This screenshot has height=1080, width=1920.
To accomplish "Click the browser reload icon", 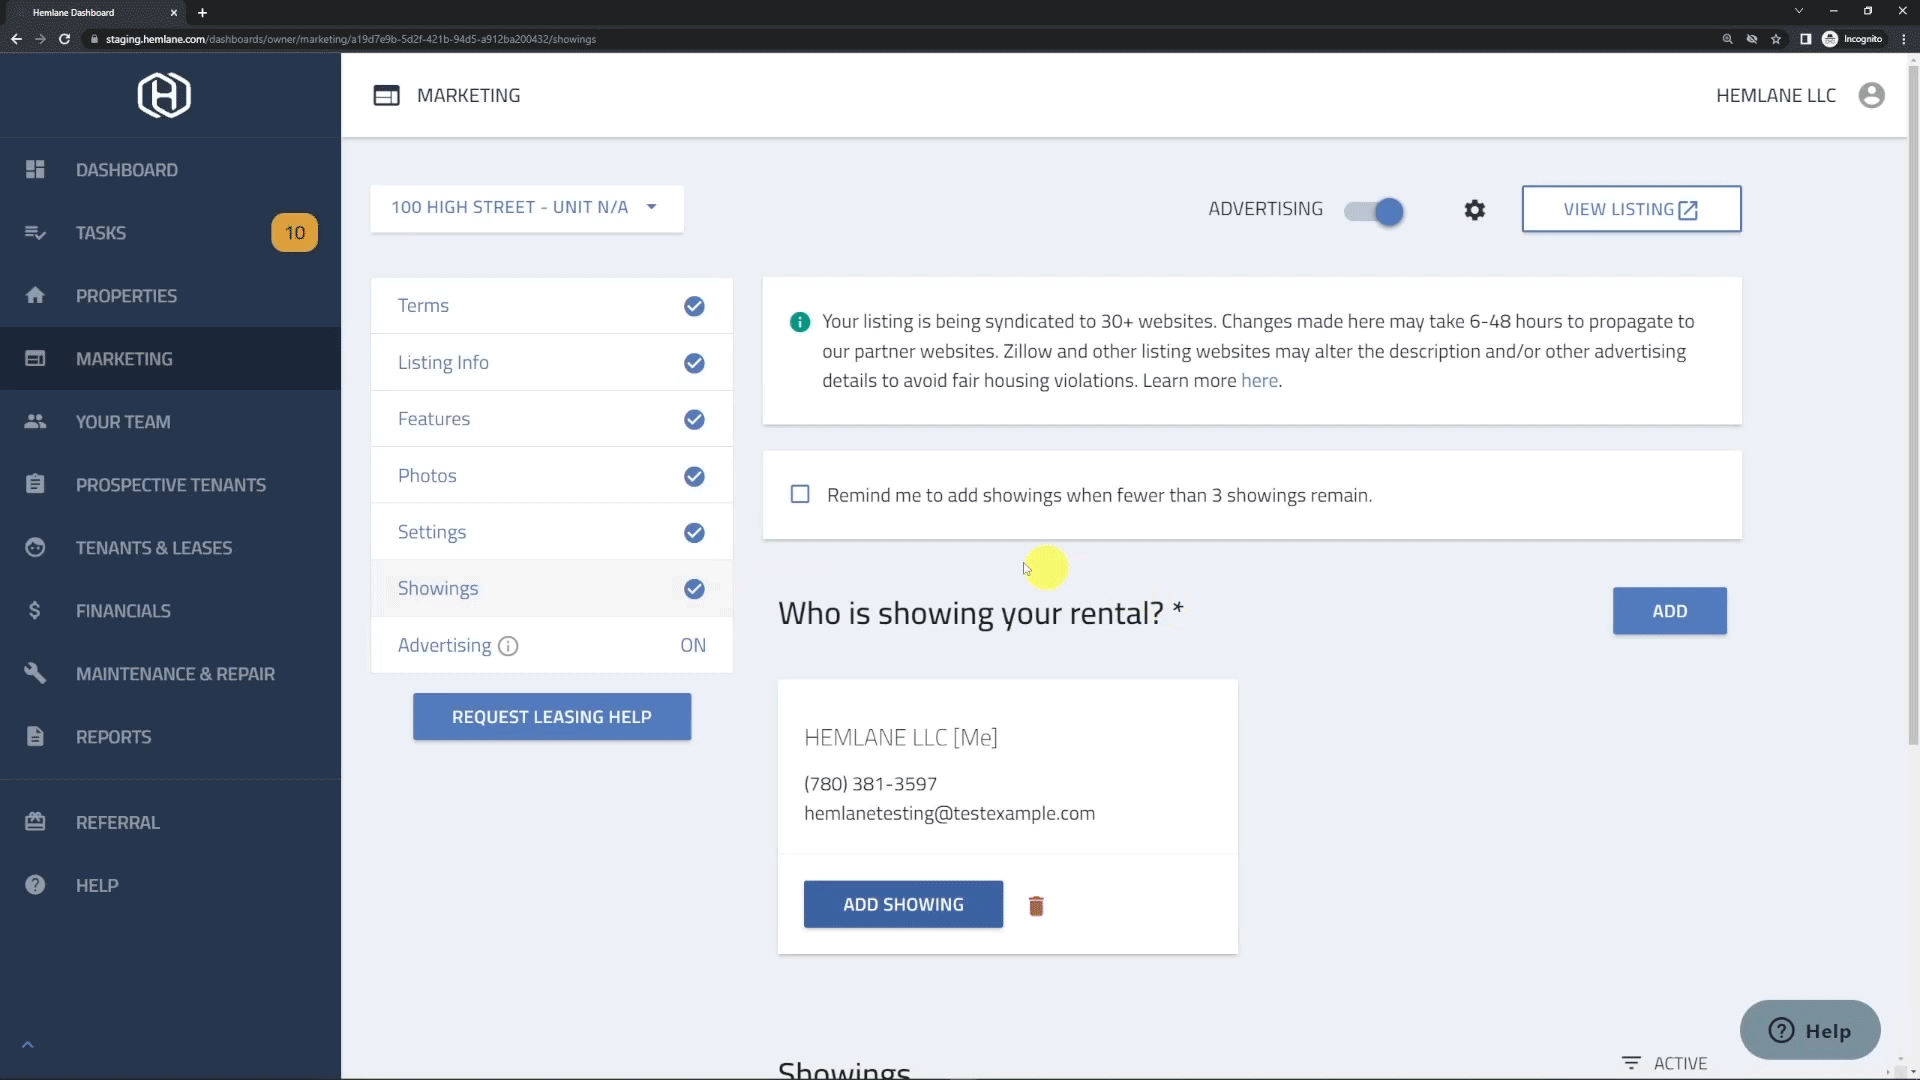I will [64, 39].
